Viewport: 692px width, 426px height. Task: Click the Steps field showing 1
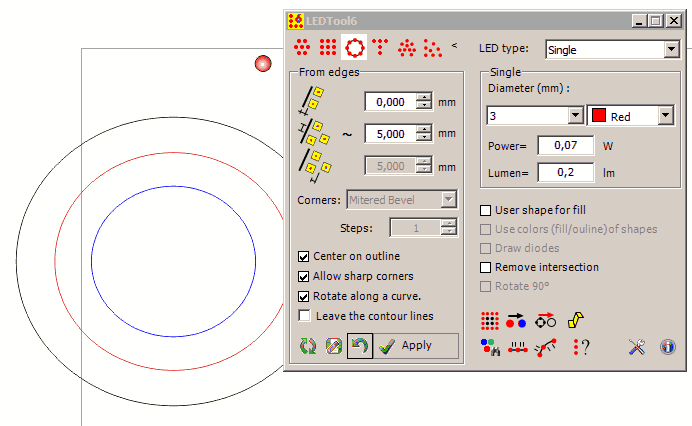[416, 228]
